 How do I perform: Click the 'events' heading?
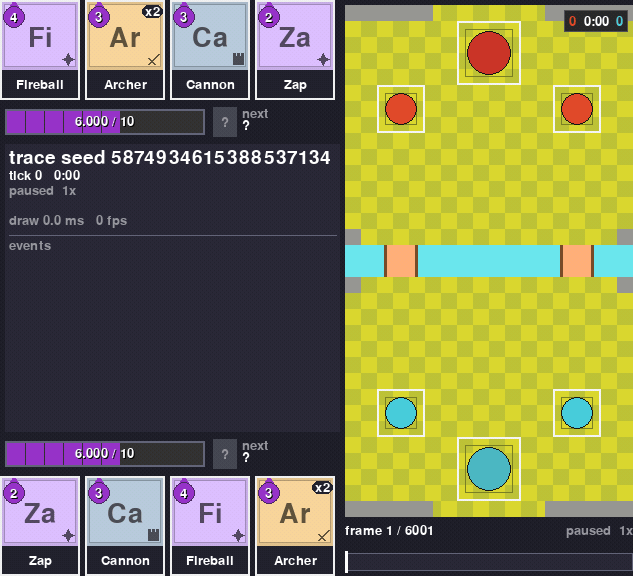click(30, 245)
